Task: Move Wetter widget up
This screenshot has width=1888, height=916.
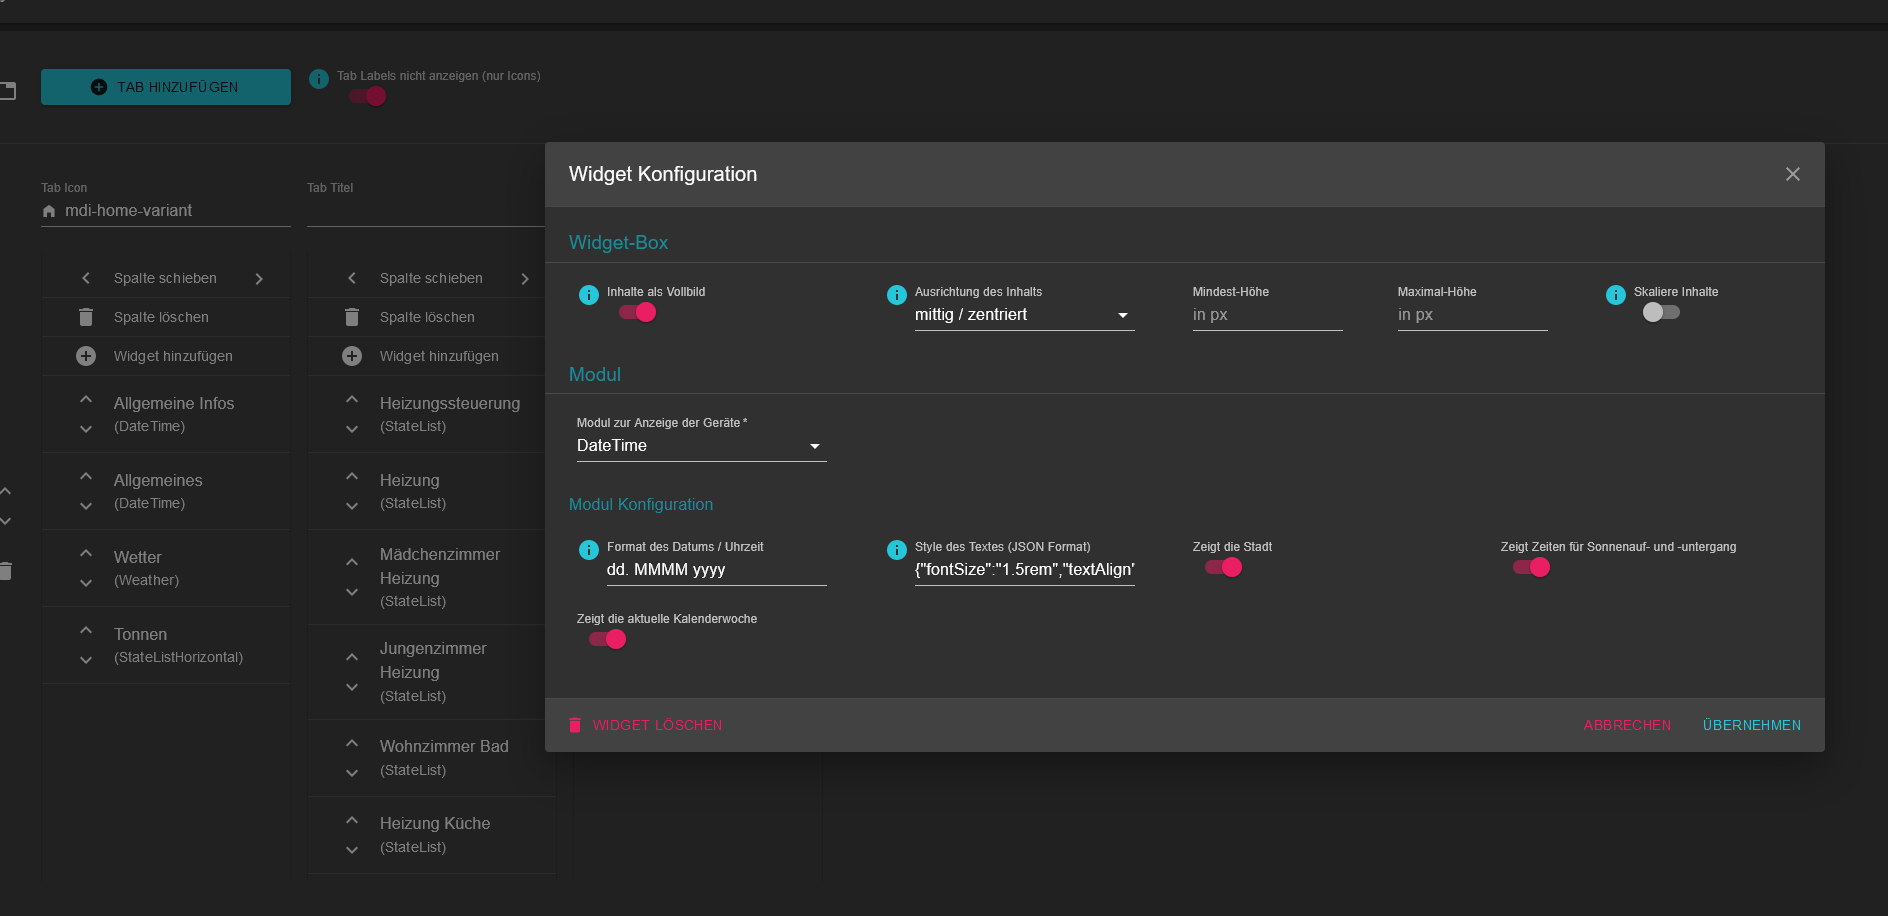Action: 86,554
